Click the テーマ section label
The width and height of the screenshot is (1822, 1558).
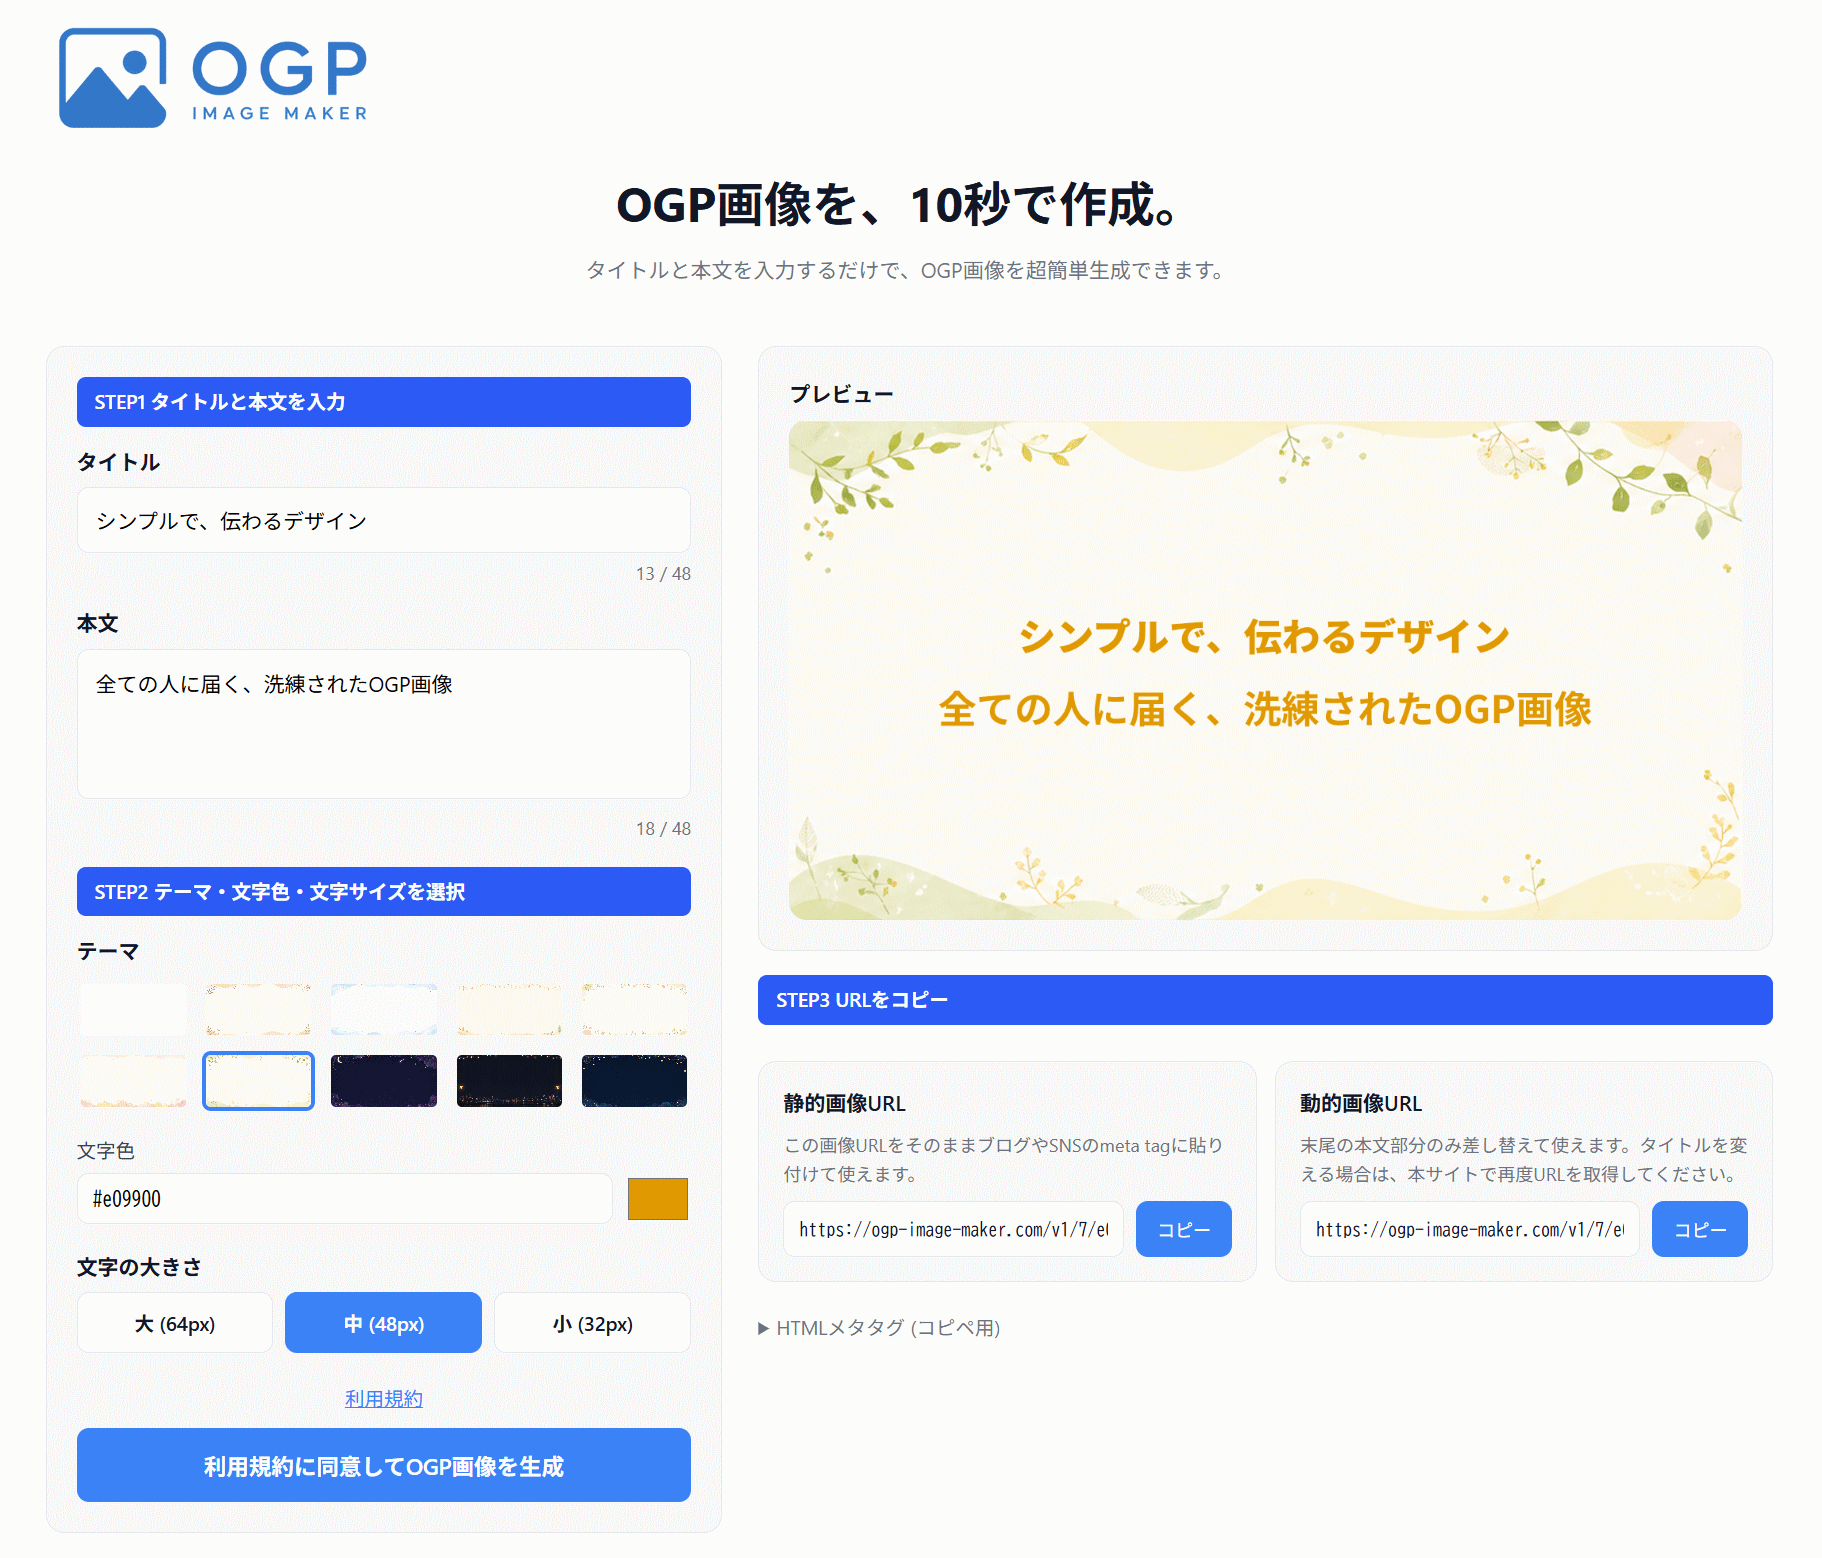click(x=108, y=951)
